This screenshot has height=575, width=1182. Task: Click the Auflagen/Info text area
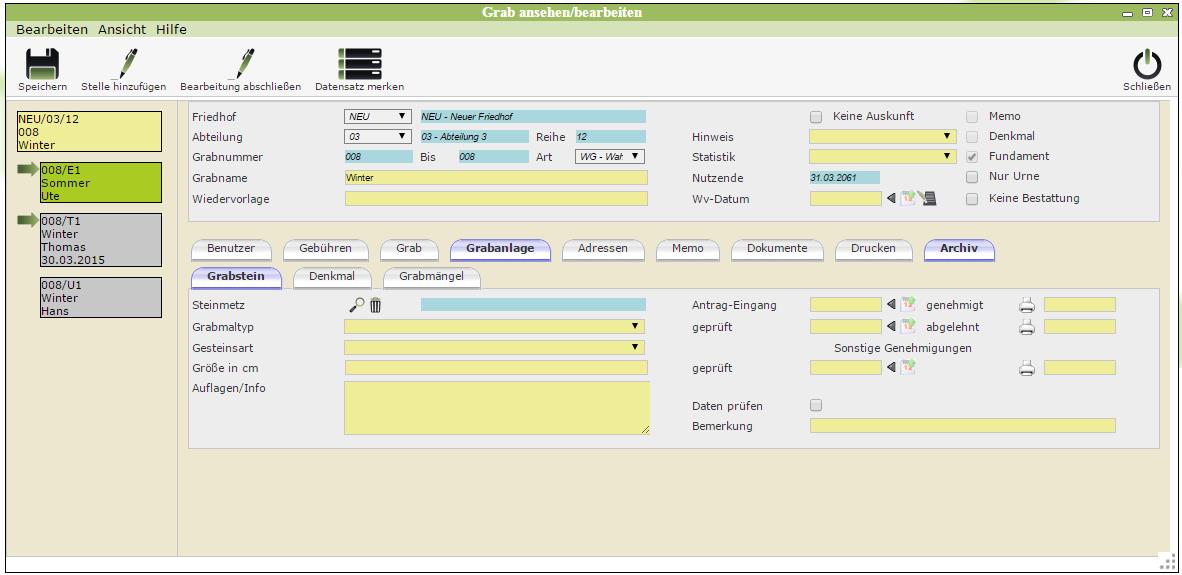click(x=496, y=407)
